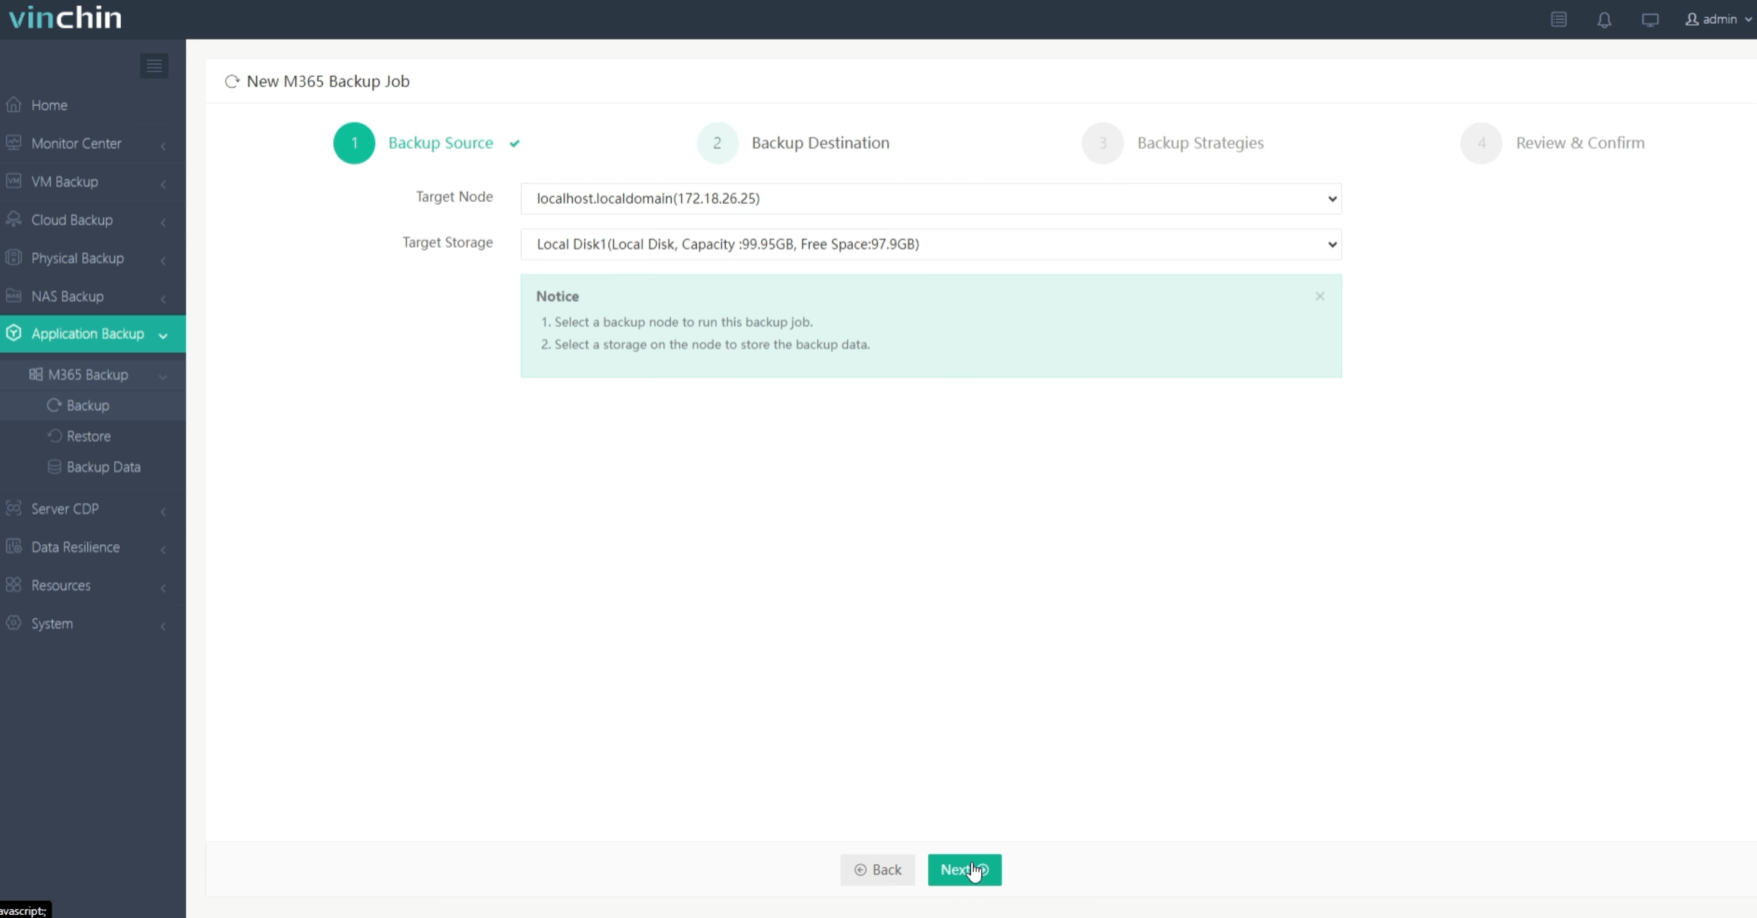The width and height of the screenshot is (1757, 918).
Task: Click the Application Backup shield icon
Action: click(14, 333)
